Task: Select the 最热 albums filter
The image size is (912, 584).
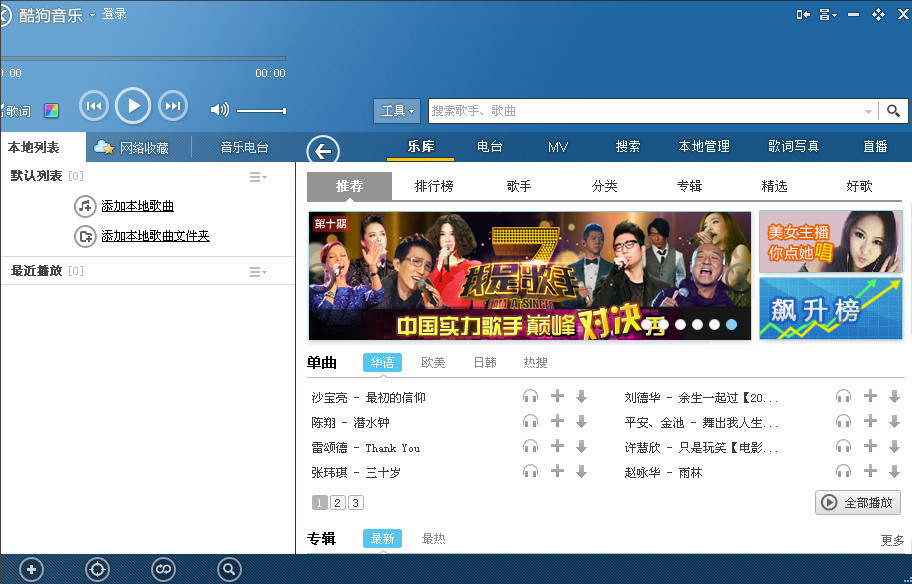Action: 433,539
